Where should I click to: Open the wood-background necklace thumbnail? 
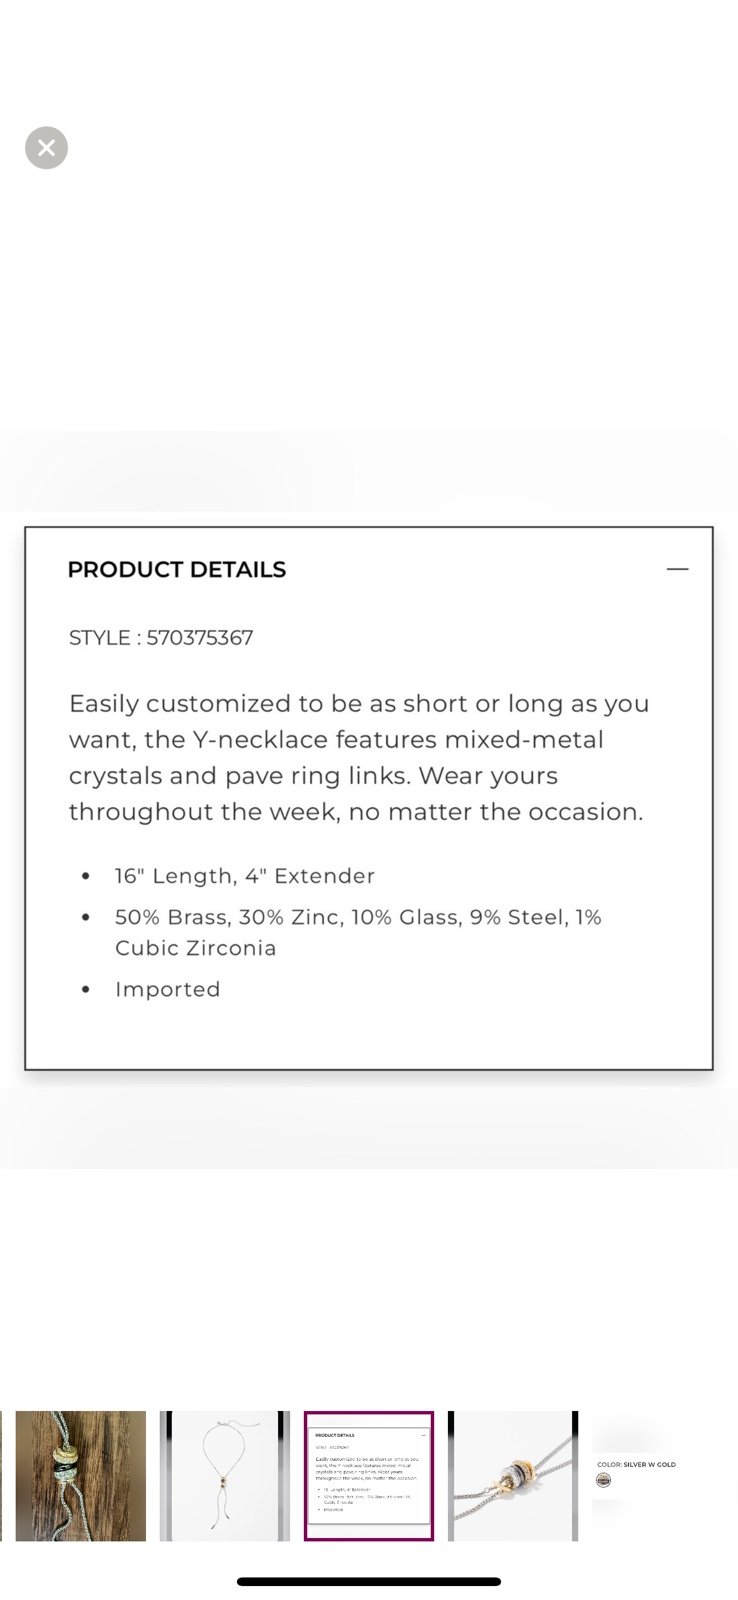[80, 1476]
